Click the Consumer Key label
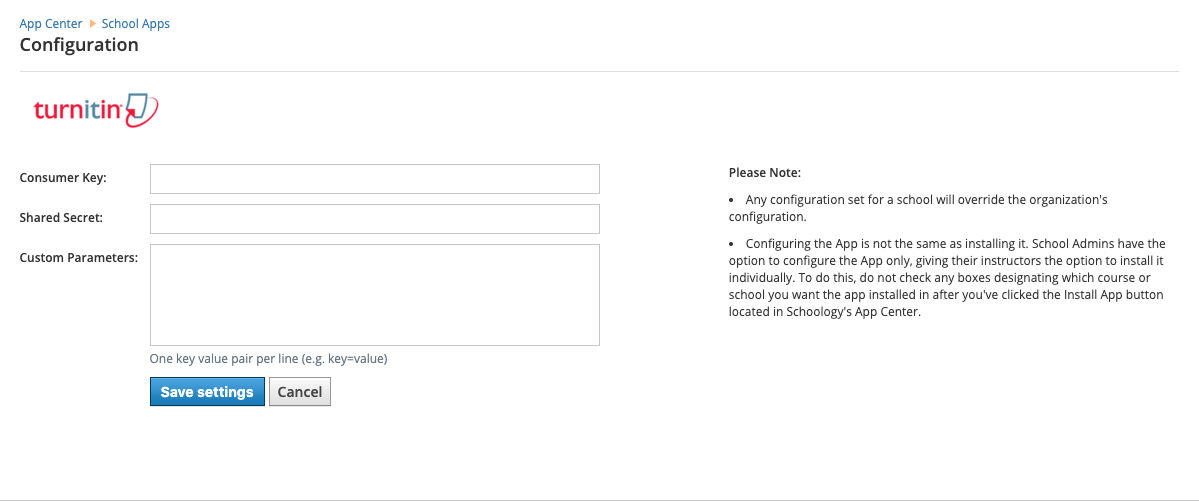Screen dimensions: 1199x501 pyautogui.click(x=63, y=178)
